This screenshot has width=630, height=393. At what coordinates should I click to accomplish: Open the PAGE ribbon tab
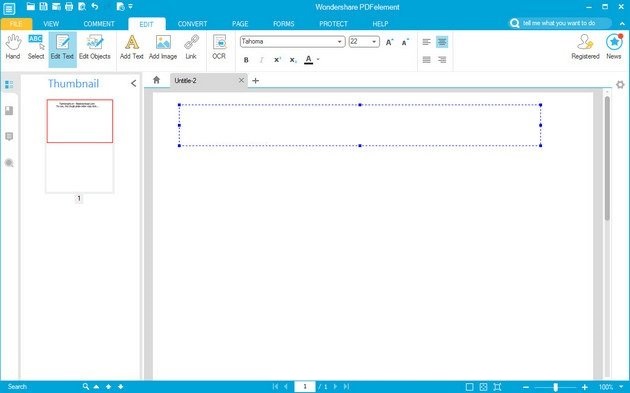tap(240, 24)
